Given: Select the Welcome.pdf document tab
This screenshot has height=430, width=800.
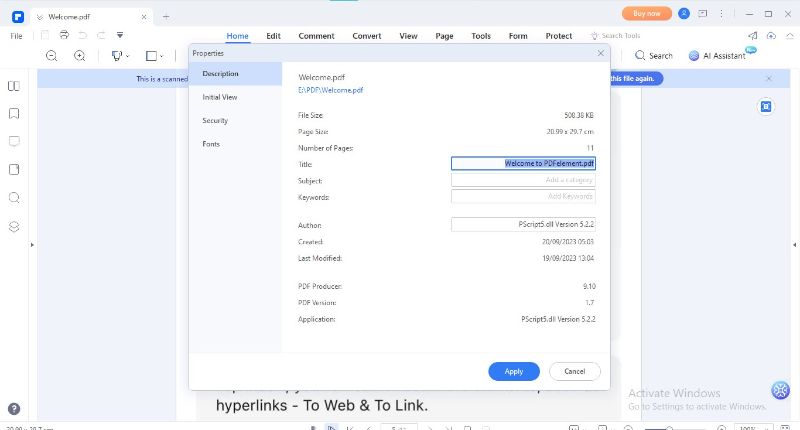Looking at the screenshot, I should coord(90,17).
